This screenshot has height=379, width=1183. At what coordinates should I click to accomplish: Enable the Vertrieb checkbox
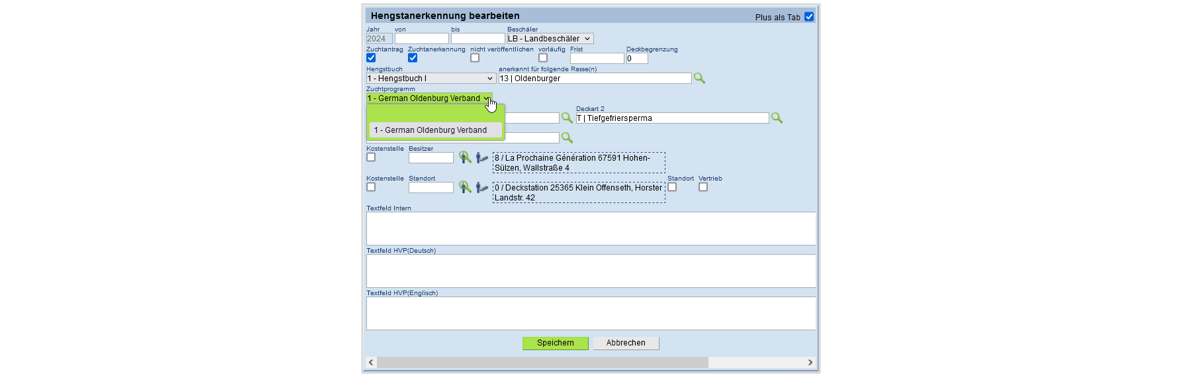tap(702, 187)
